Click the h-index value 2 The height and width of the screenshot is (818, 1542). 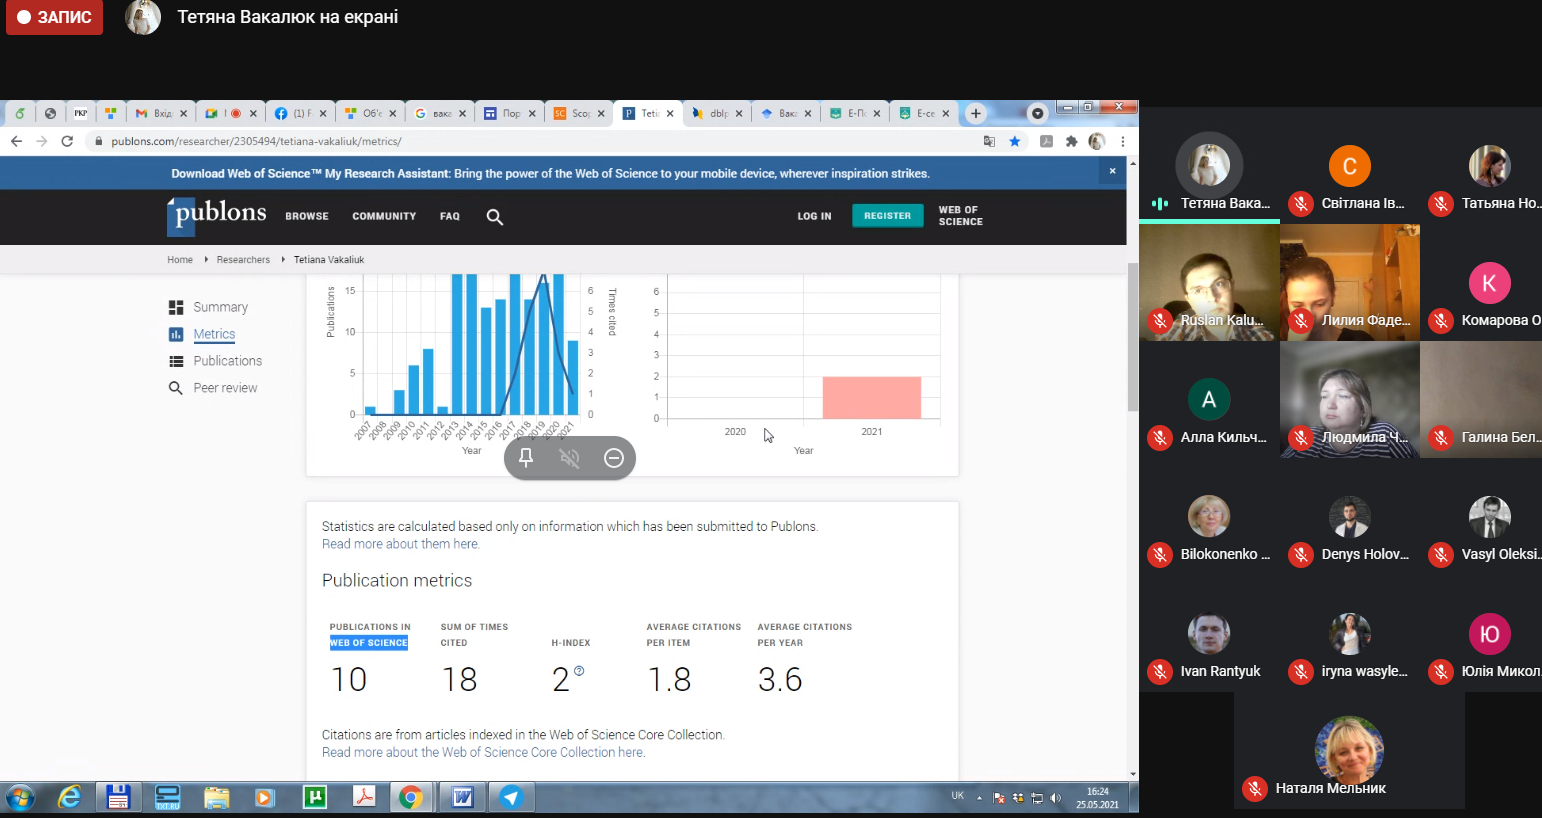[x=560, y=680]
